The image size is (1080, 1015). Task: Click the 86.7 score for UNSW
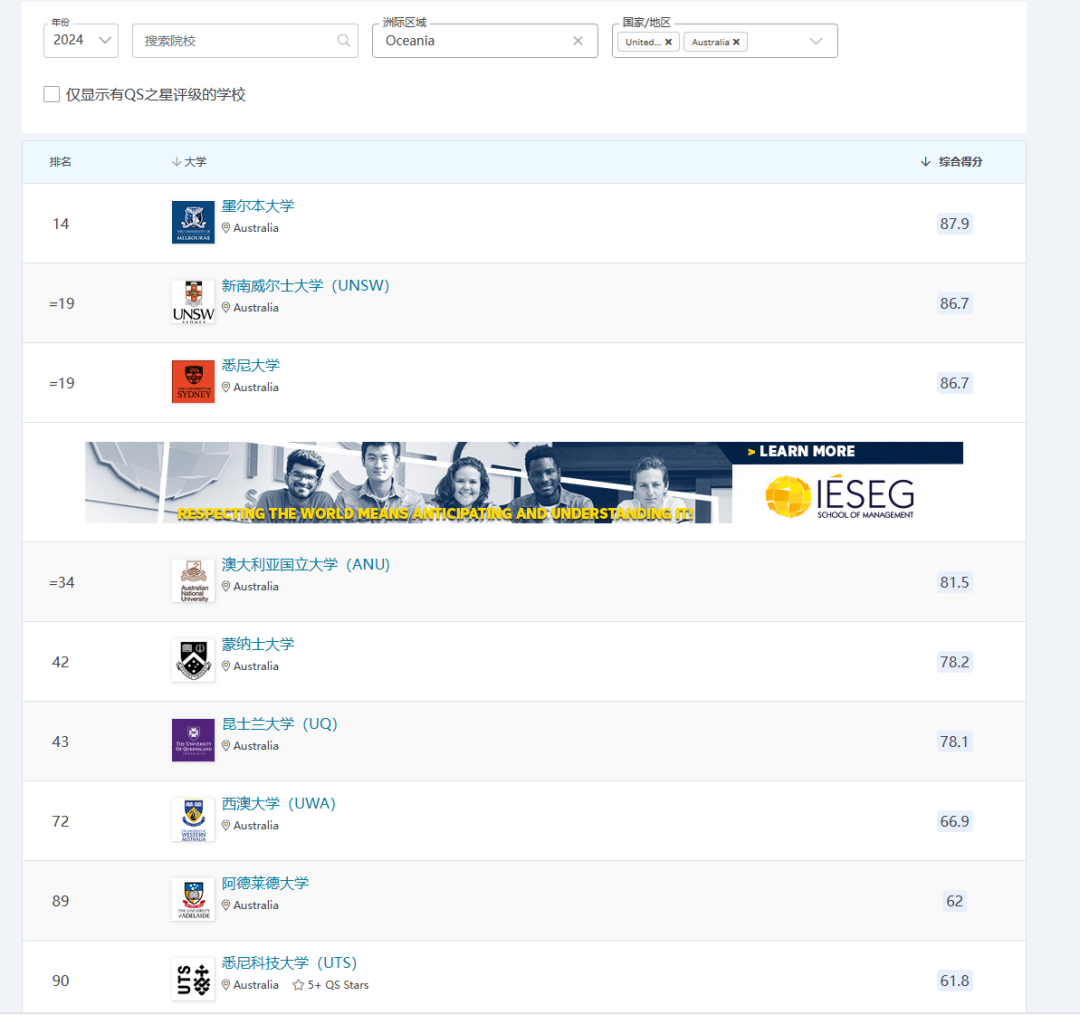955,304
